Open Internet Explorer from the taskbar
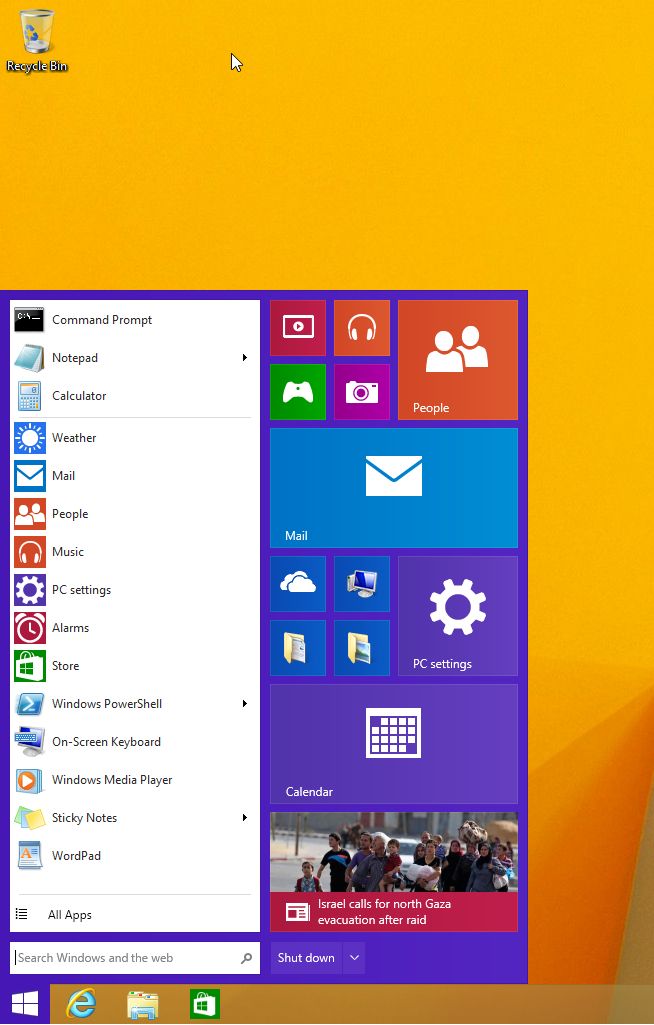 81,1003
